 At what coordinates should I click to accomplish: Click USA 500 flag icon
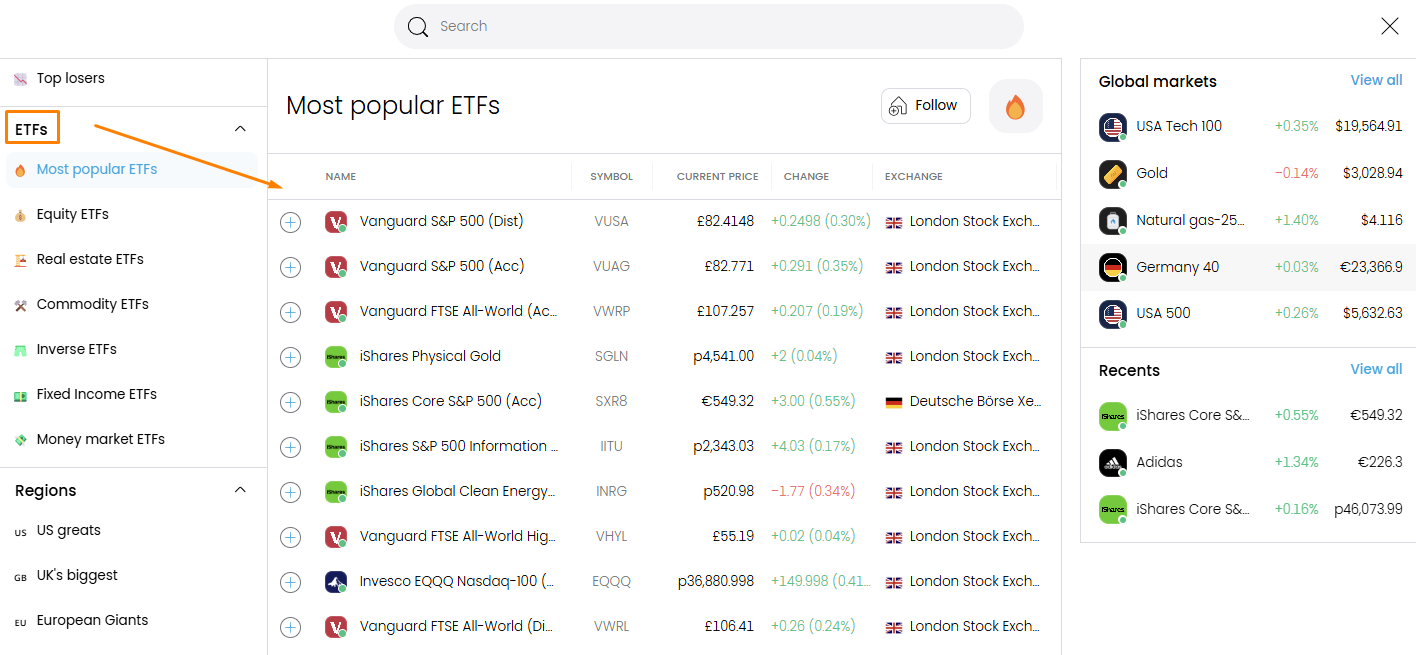pos(1113,314)
